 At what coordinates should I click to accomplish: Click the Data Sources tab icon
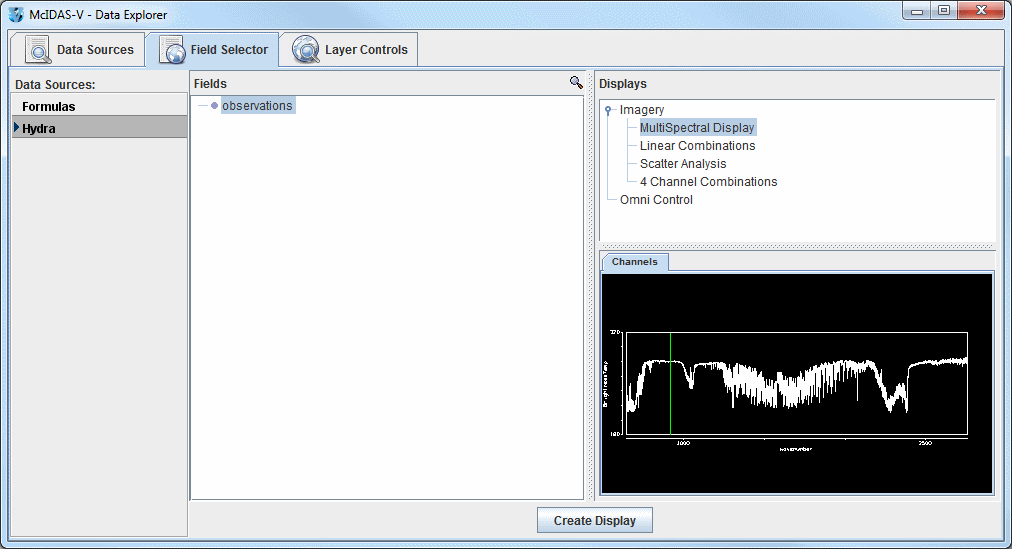click(x=38, y=49)
